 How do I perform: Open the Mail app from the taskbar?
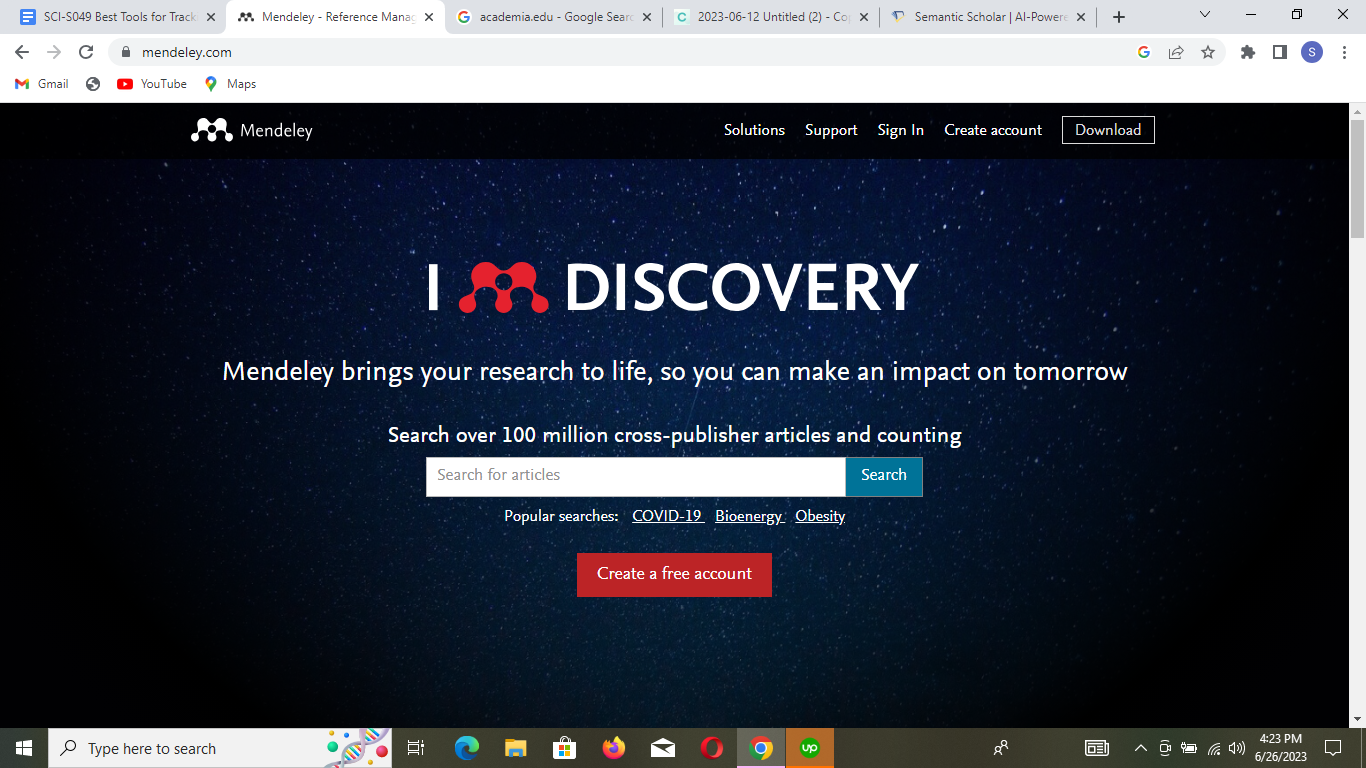coord(662,747)
